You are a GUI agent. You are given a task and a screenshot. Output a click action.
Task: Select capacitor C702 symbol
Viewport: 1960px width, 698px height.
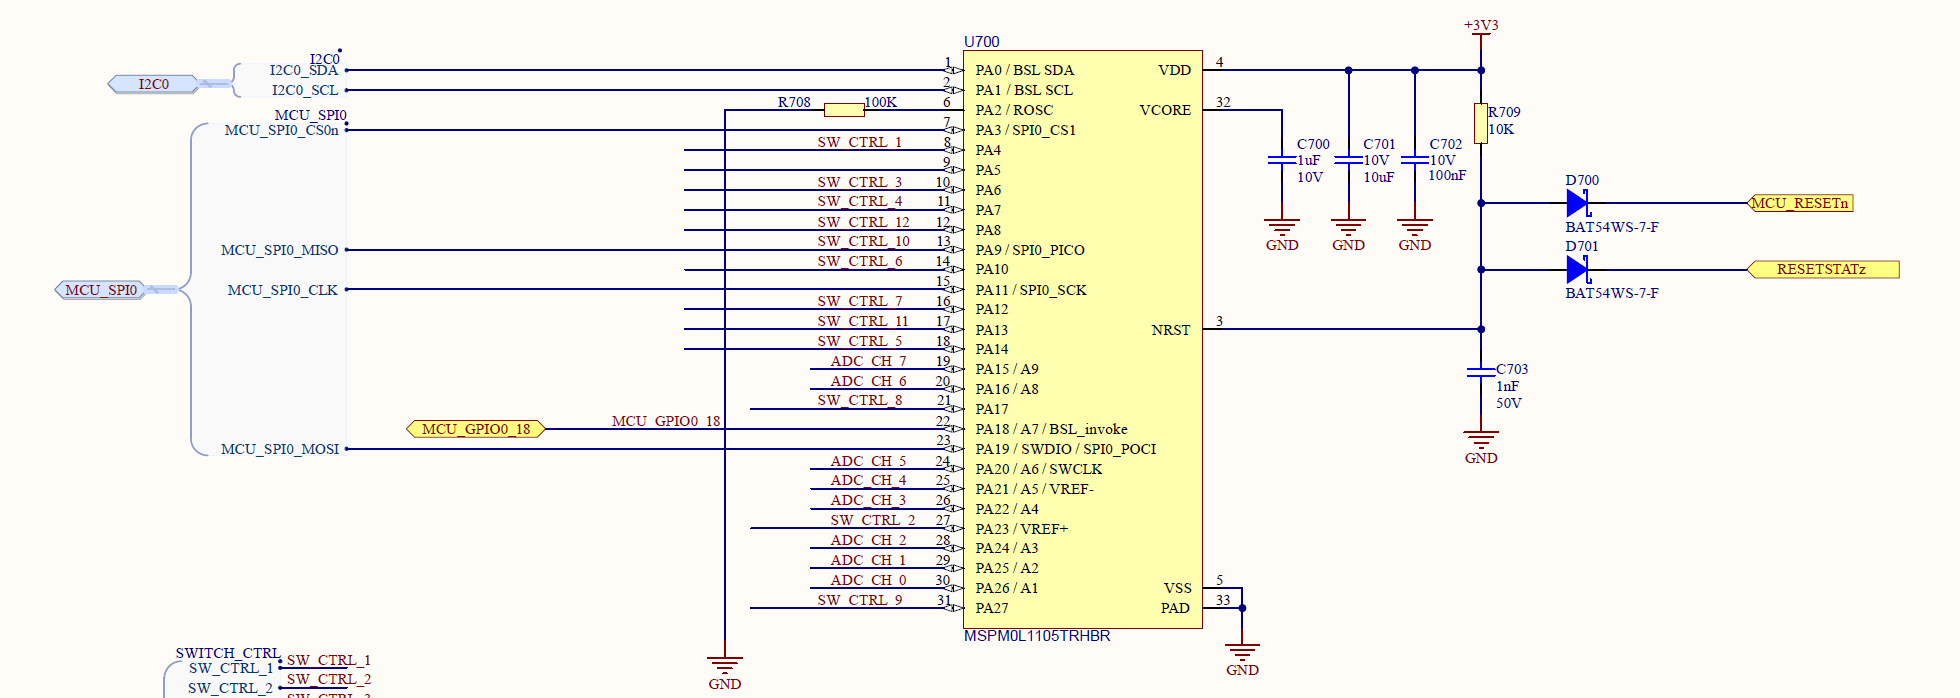point(1415,160)
